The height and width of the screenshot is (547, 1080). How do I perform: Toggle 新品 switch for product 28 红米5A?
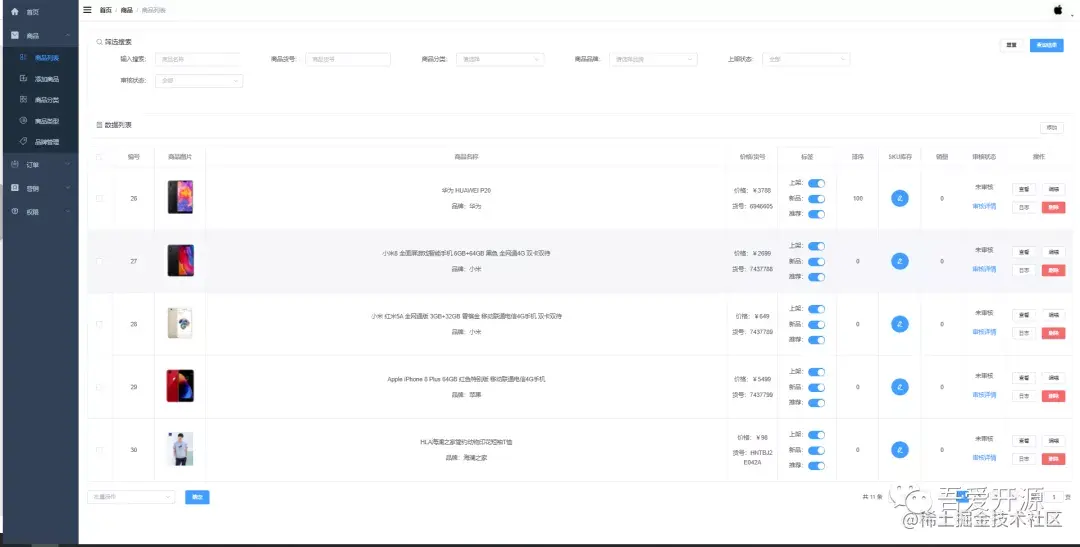pyautogui.click(x=816, y=324)
